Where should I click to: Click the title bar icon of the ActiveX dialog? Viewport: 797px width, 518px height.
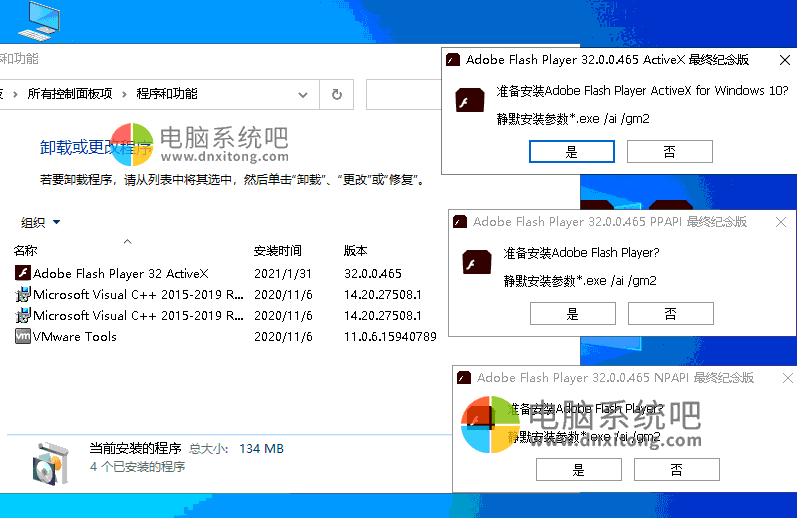453,59
